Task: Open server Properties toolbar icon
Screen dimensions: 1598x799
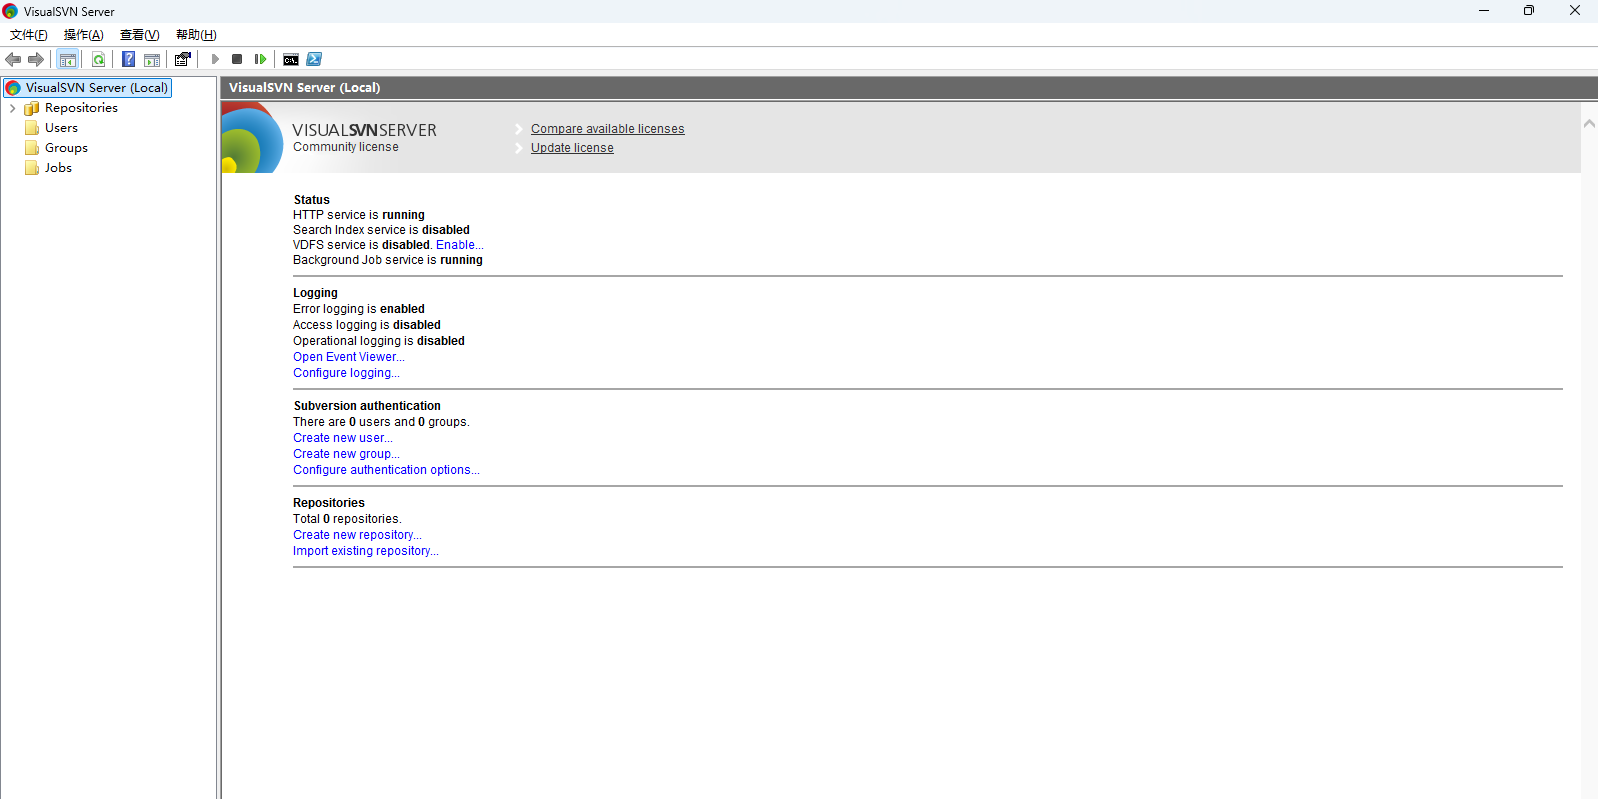Action: tap(183, 60)
